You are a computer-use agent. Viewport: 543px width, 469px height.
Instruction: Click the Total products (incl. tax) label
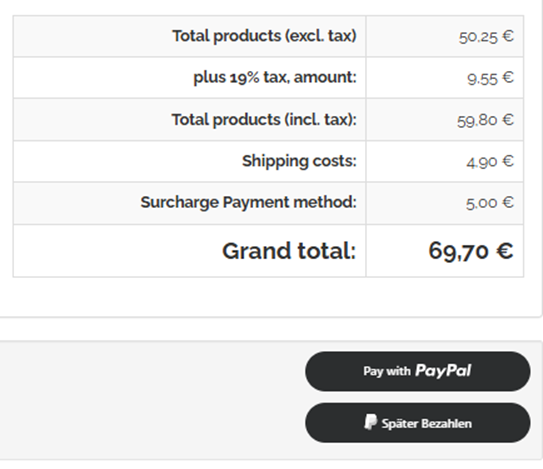264,120
